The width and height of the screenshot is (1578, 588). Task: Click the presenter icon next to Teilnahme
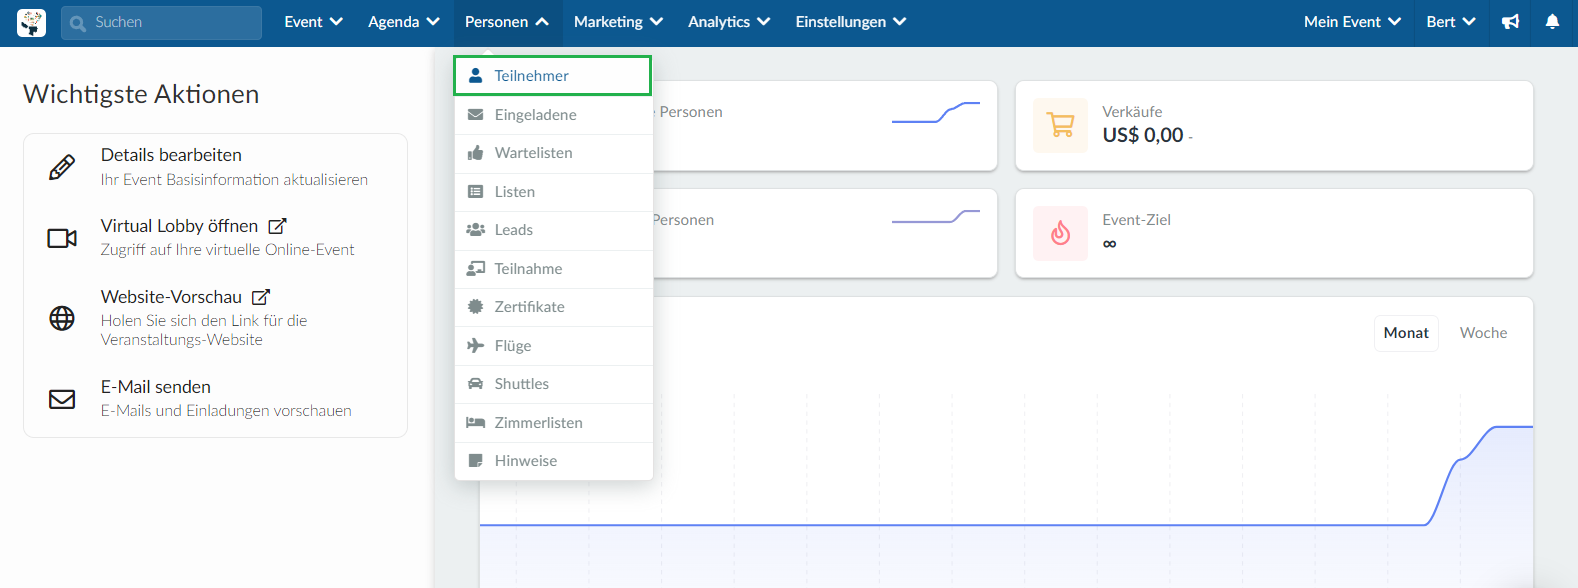coord(476,268)
